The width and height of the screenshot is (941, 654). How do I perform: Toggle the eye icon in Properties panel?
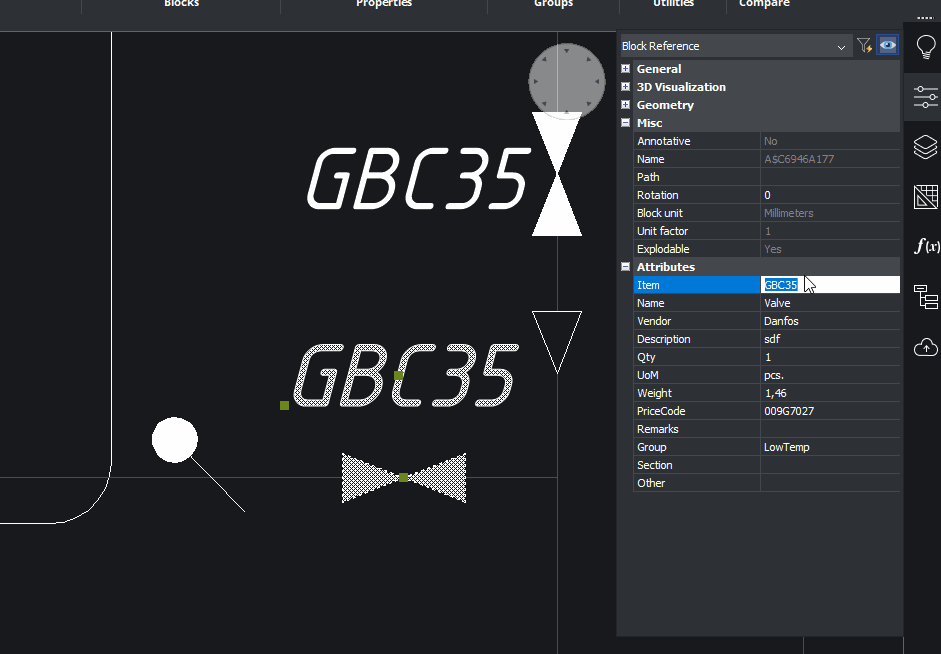[x=887, y=46]
